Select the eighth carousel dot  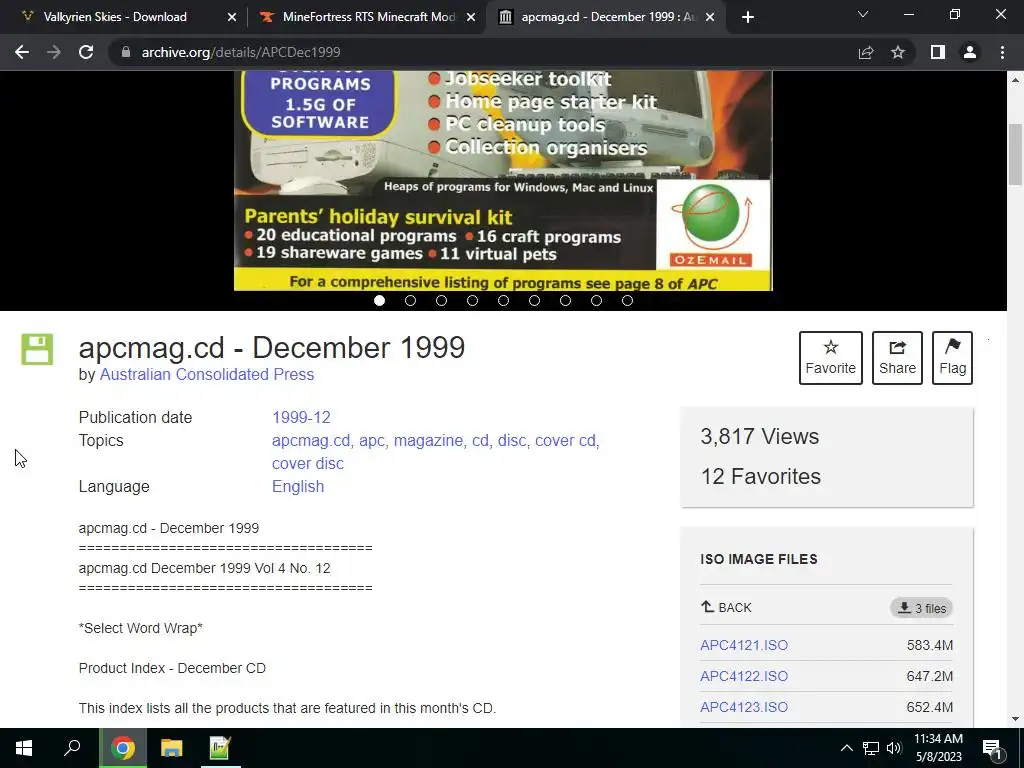596,300
